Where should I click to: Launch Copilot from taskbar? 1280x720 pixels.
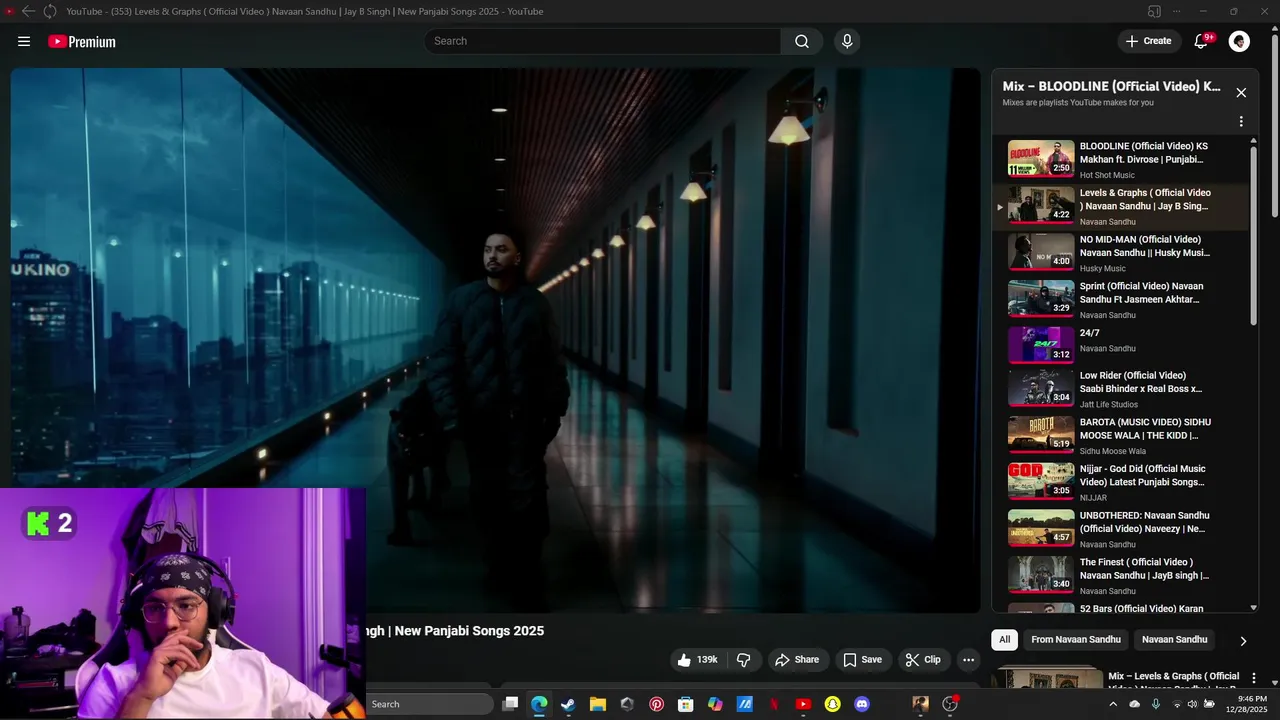(x=715, y=704)
